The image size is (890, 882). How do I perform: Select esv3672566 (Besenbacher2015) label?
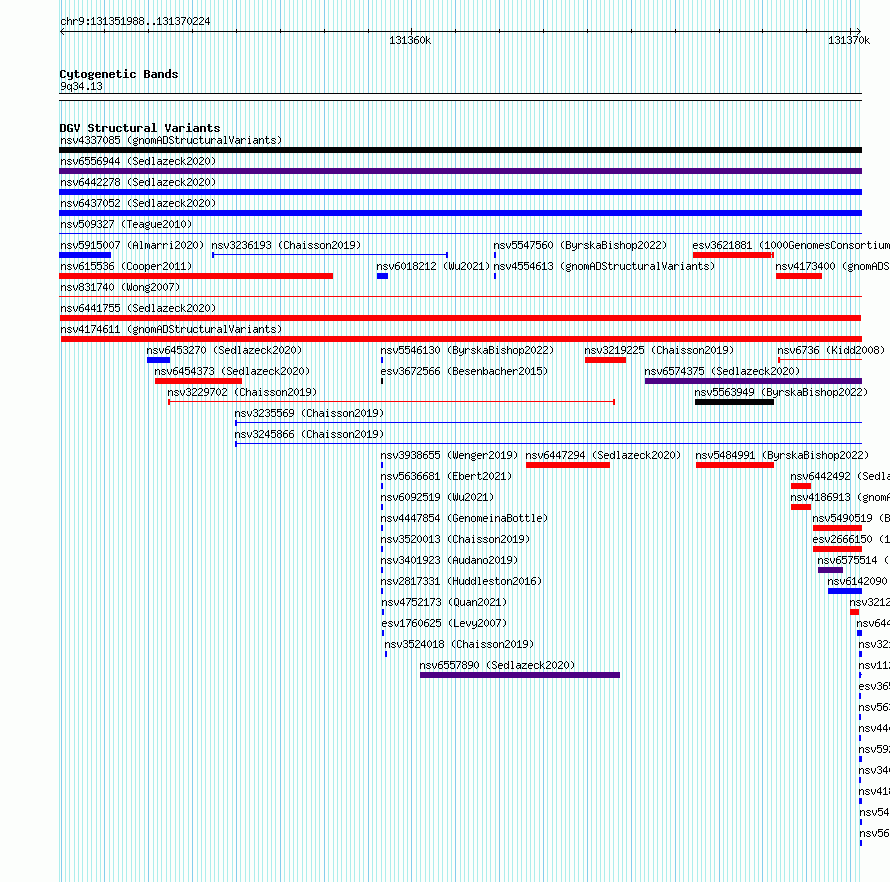tap(464, 371)
